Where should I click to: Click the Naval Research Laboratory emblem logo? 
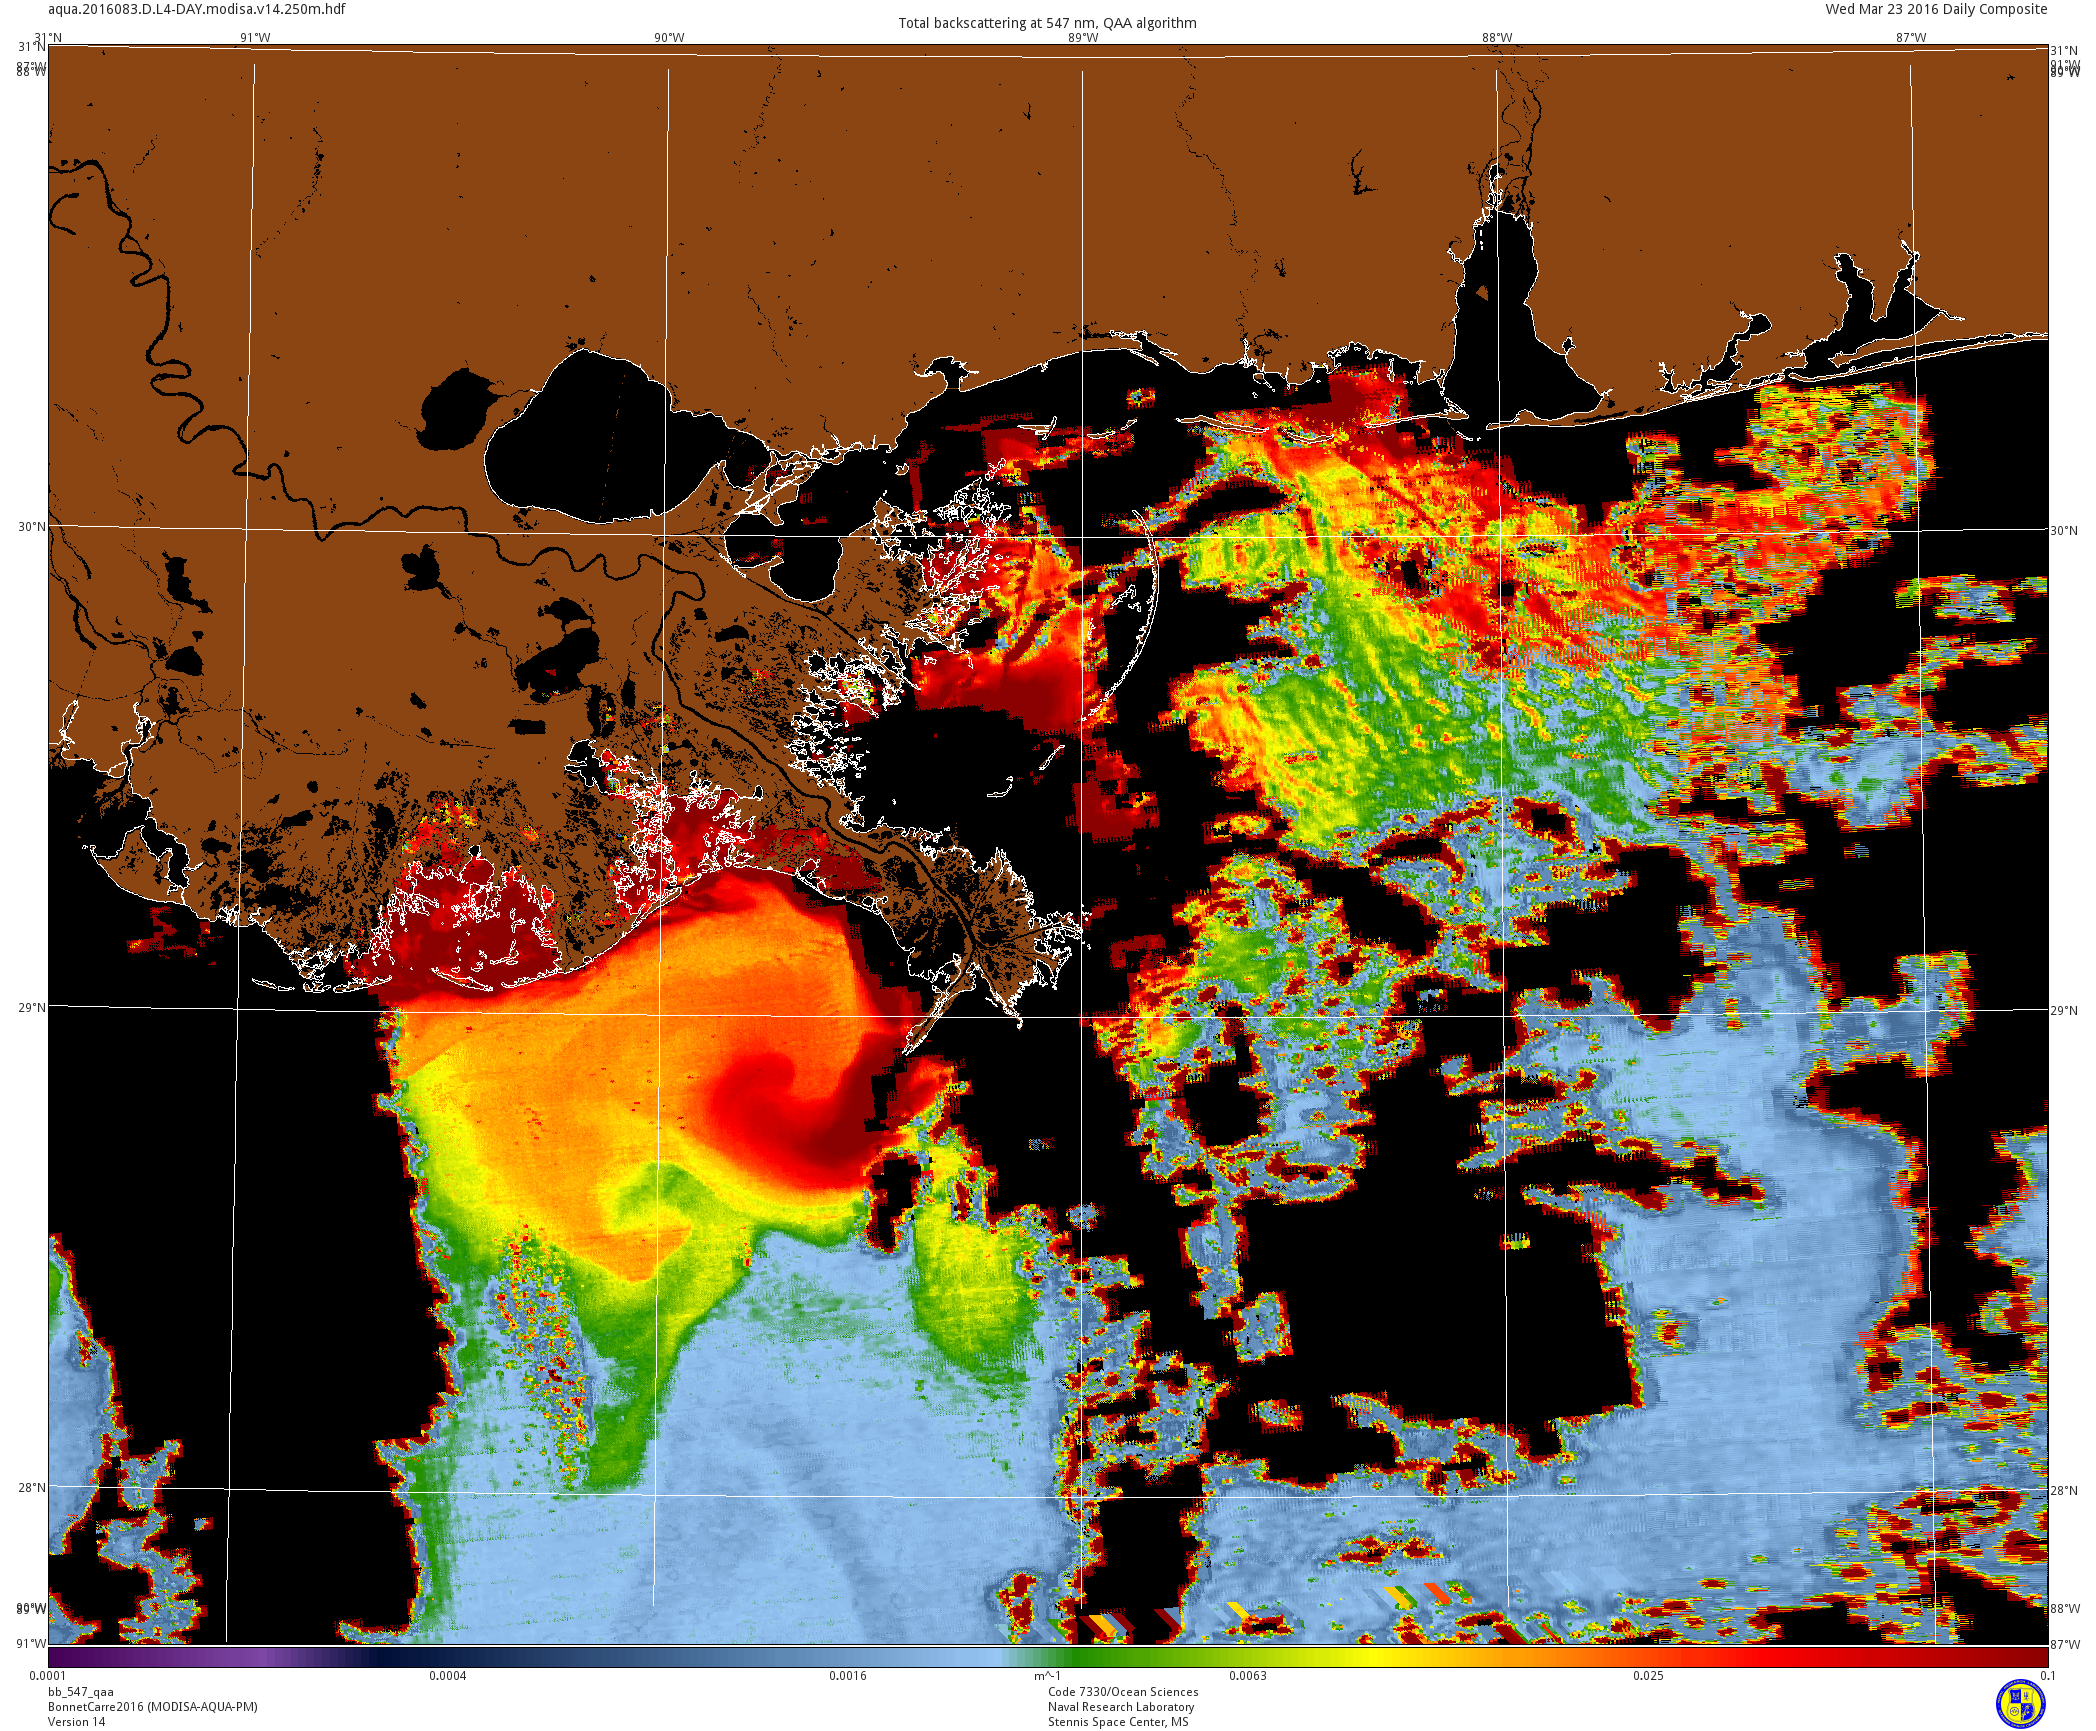pyautogui.click(x=2020, y=1703)
